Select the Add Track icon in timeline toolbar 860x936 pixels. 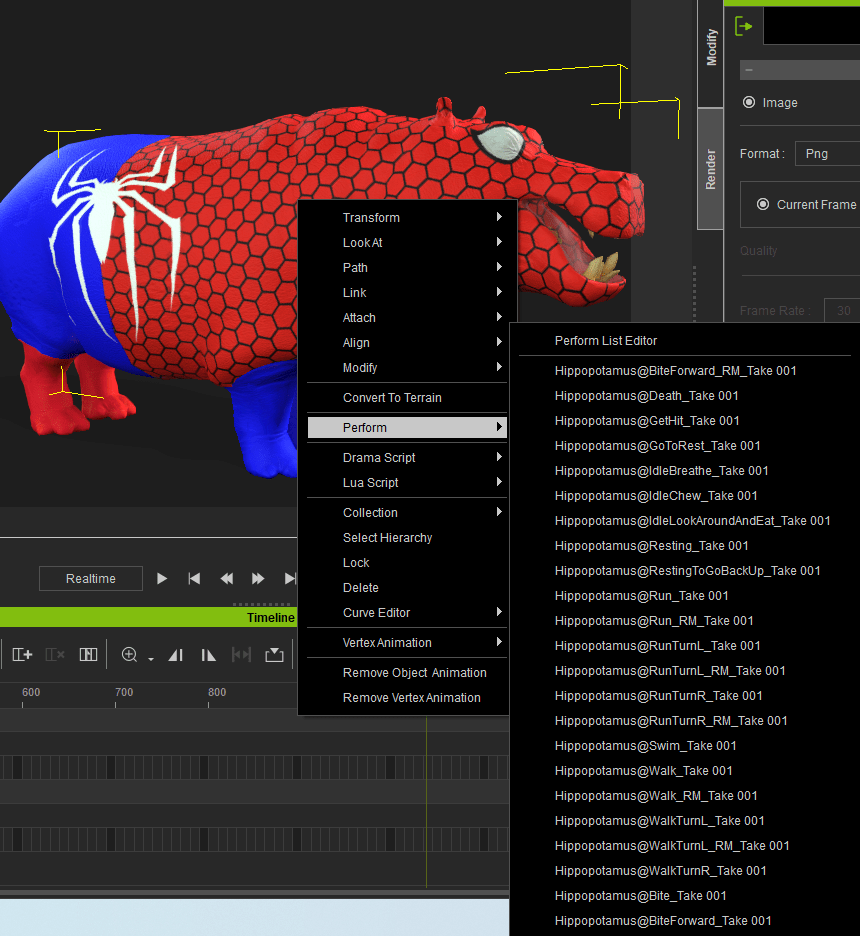point(22,654)
